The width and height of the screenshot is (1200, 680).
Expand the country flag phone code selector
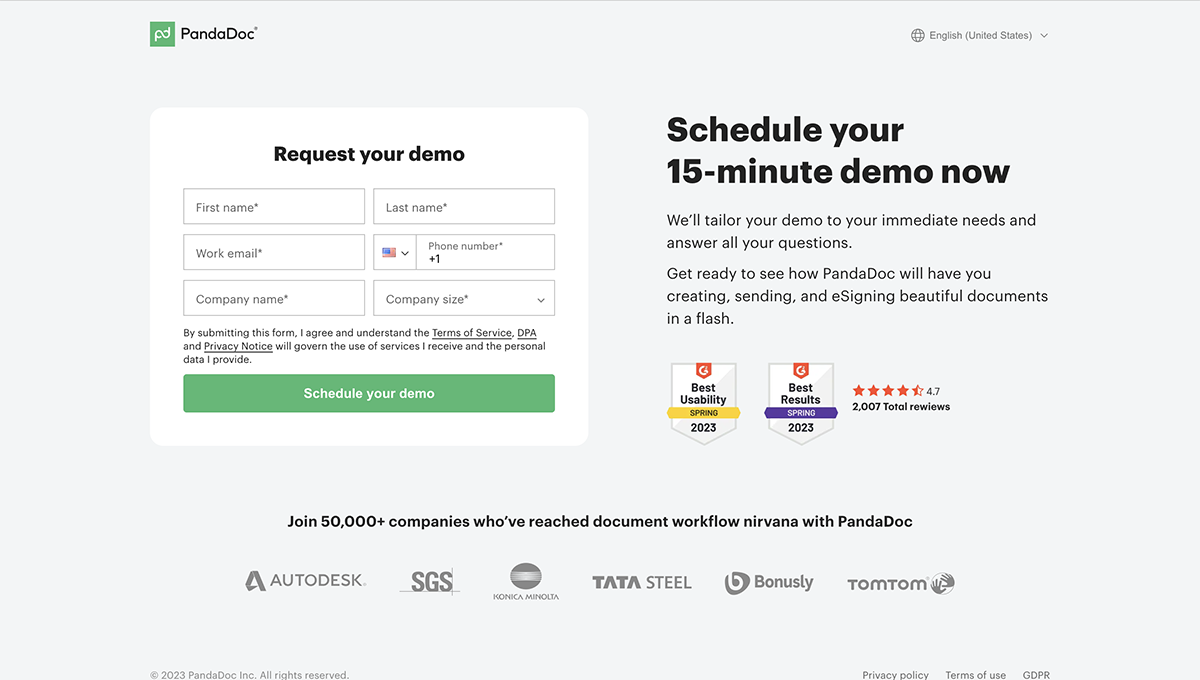(x=395, y=253)
